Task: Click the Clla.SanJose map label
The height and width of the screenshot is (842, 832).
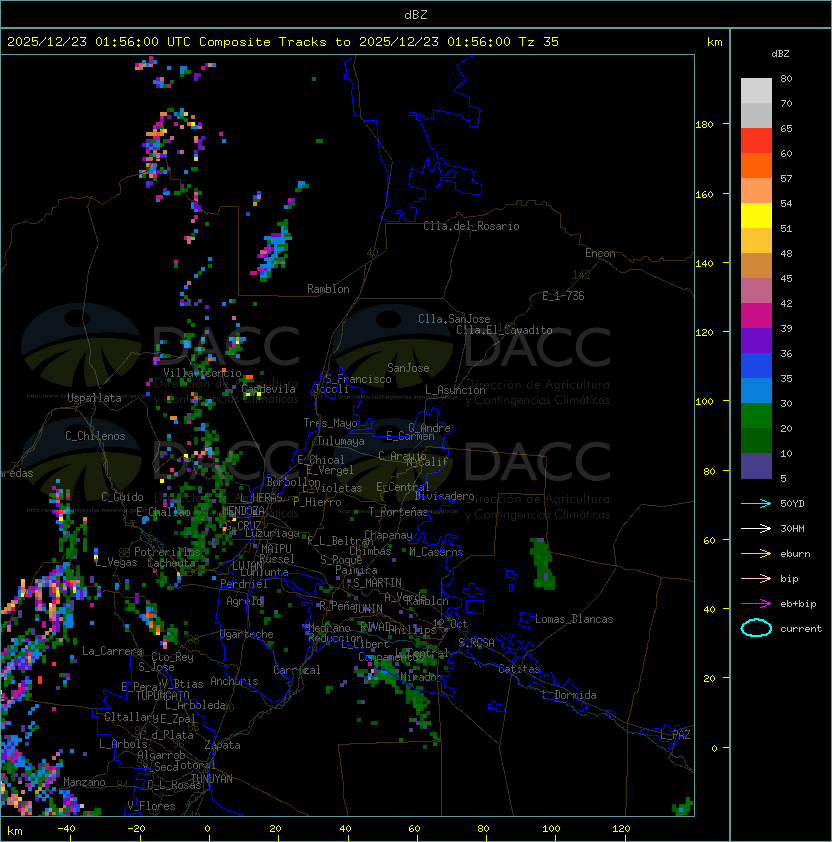Action: coord(454,319)
